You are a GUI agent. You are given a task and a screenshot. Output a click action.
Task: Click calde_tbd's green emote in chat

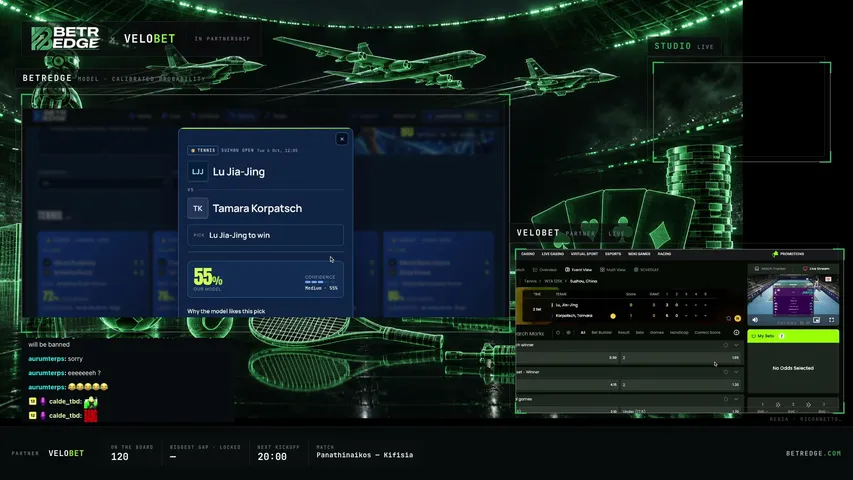[91, 402]
